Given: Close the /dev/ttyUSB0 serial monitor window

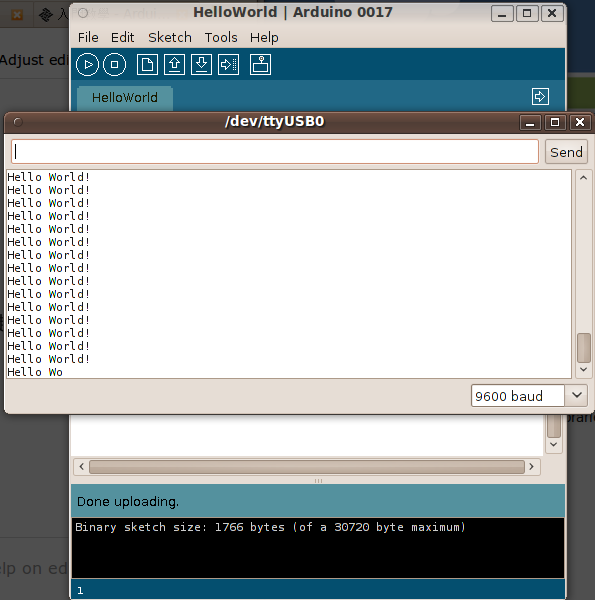Looking at the screenshot, I should coord(580,122).
